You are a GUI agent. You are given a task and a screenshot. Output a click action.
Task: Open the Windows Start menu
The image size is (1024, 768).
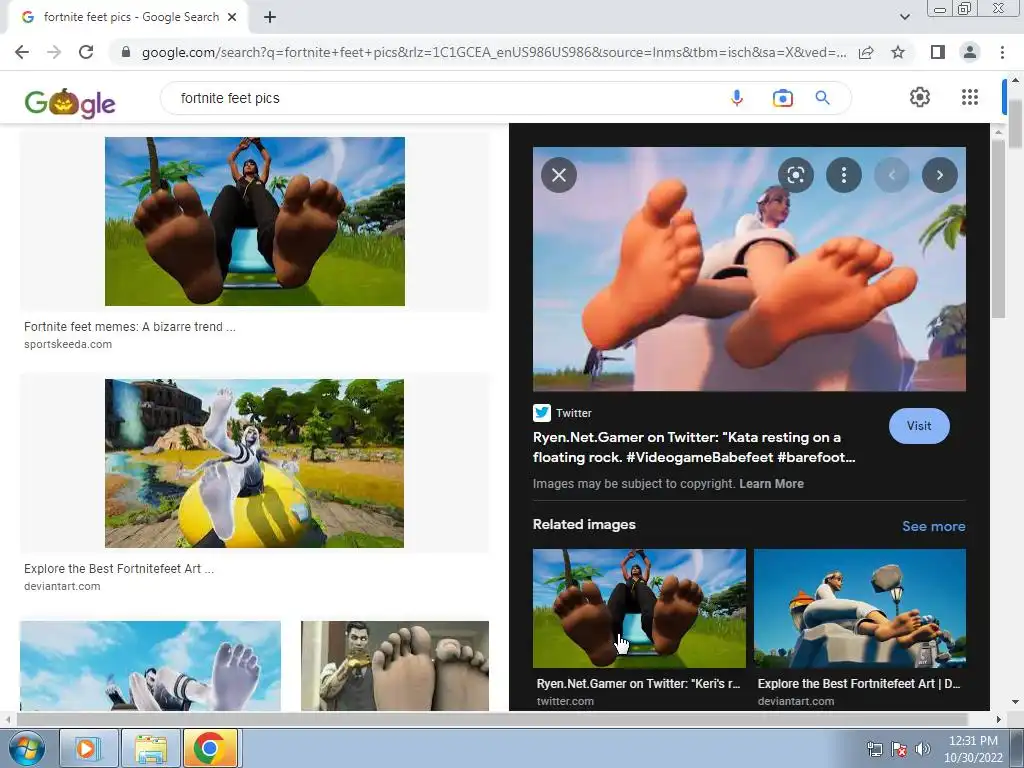(27, 748)
